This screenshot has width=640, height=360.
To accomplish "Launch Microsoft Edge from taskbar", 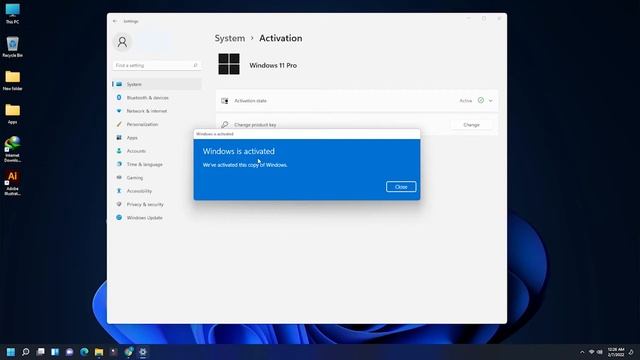I will (84, 352).
